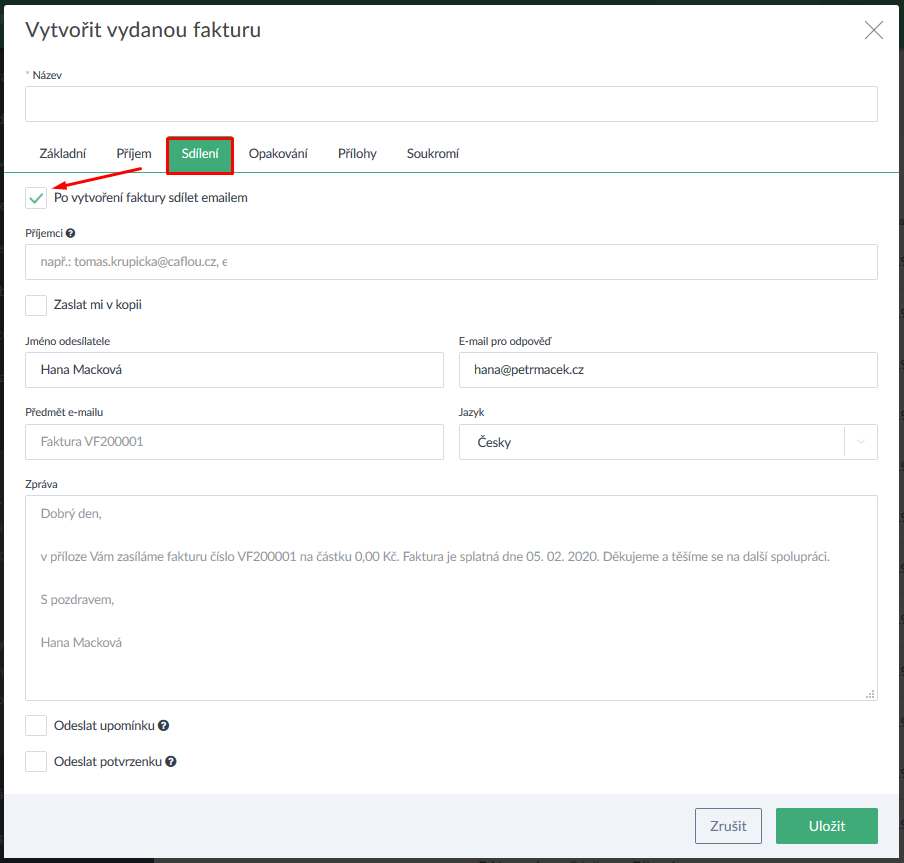This screenshot has height=863, width=904.
Task: Click the chevron arrow in Jazyk field
Action: [861, 442]
